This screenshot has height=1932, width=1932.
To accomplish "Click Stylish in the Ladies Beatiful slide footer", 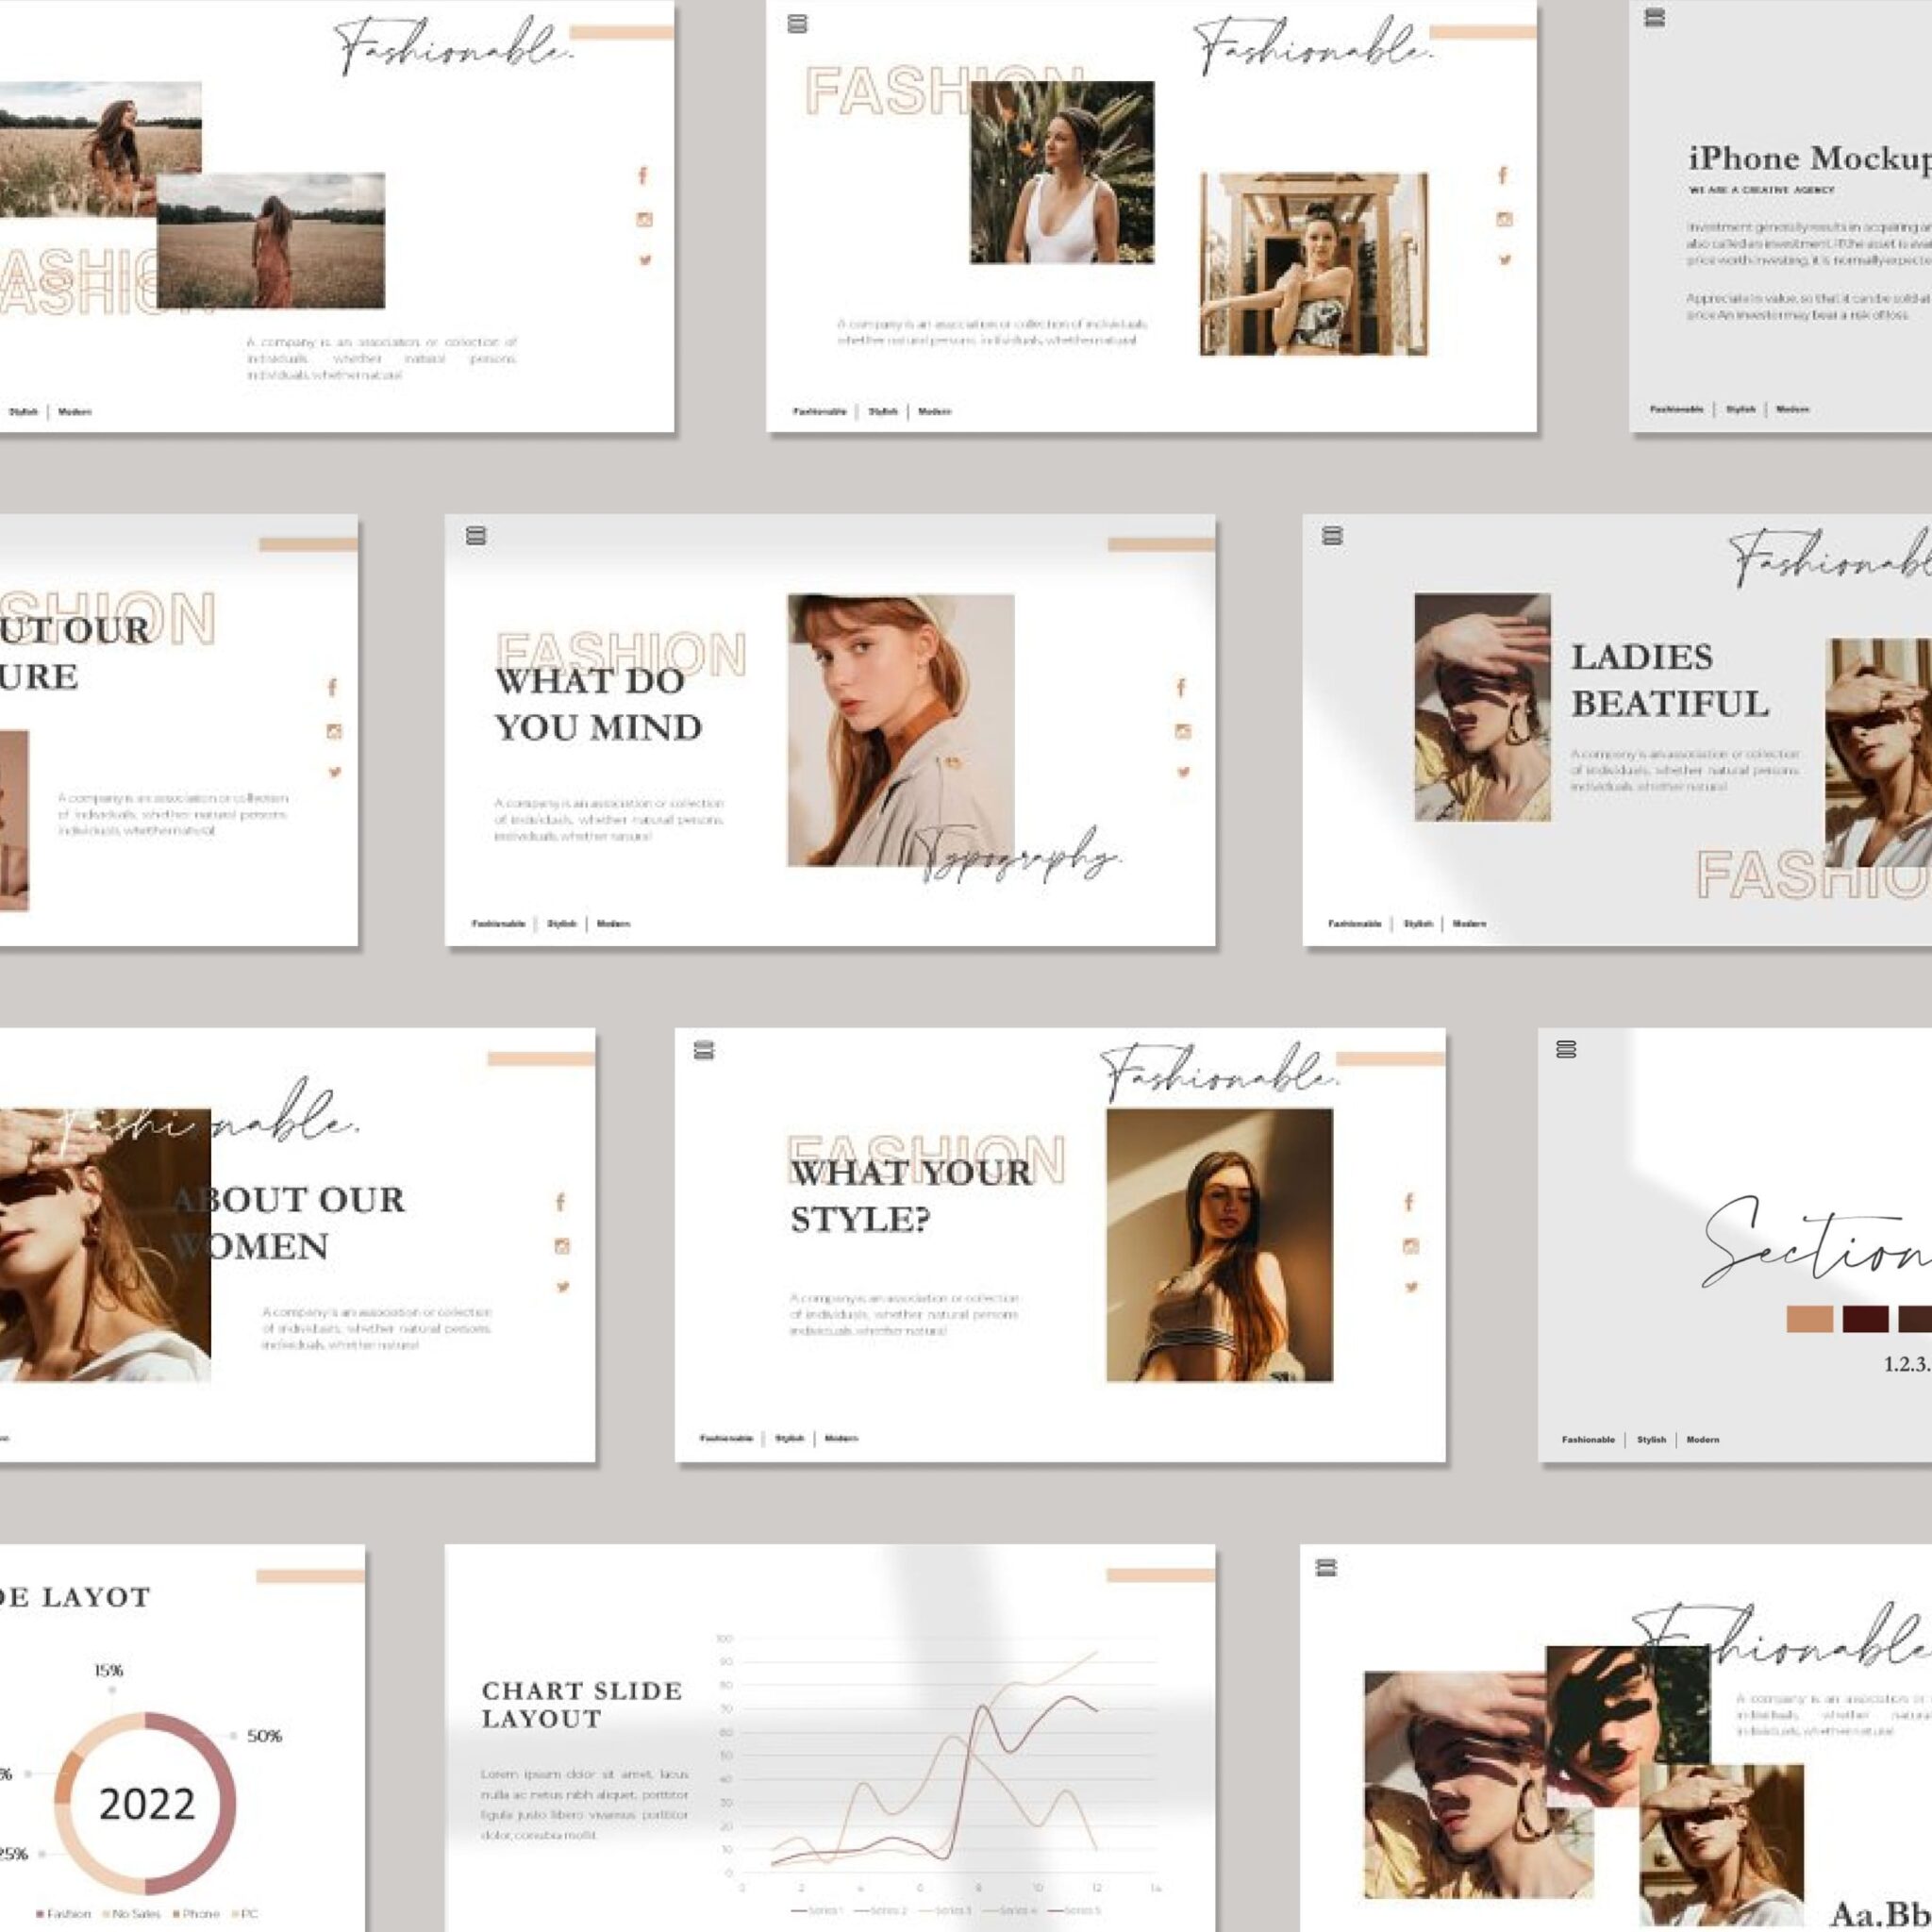I will pos(1418,924).
